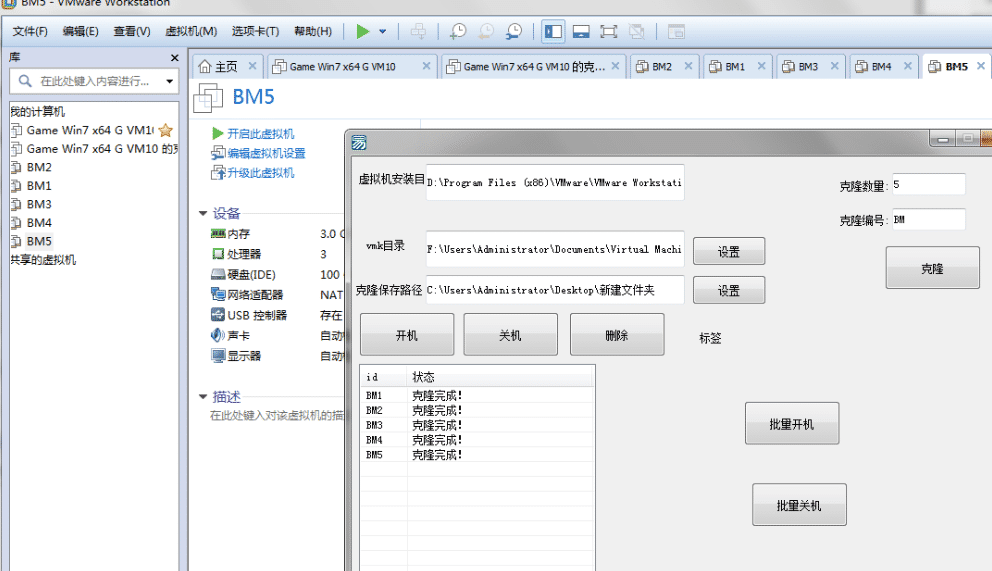Click the Unity mode toolbar icon
Image resolution: width=992 pixels, height=571 pixels.
pos(636,32)
